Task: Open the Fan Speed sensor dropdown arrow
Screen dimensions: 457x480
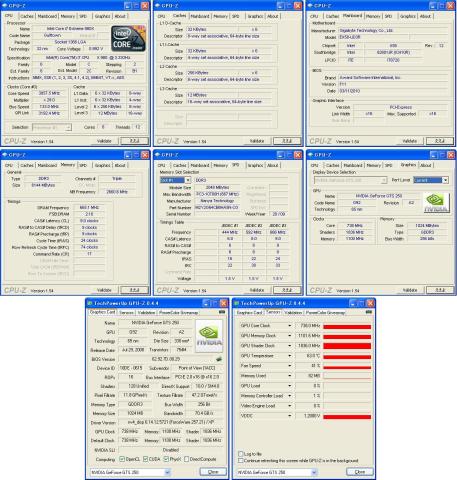Action: [289, 366]
